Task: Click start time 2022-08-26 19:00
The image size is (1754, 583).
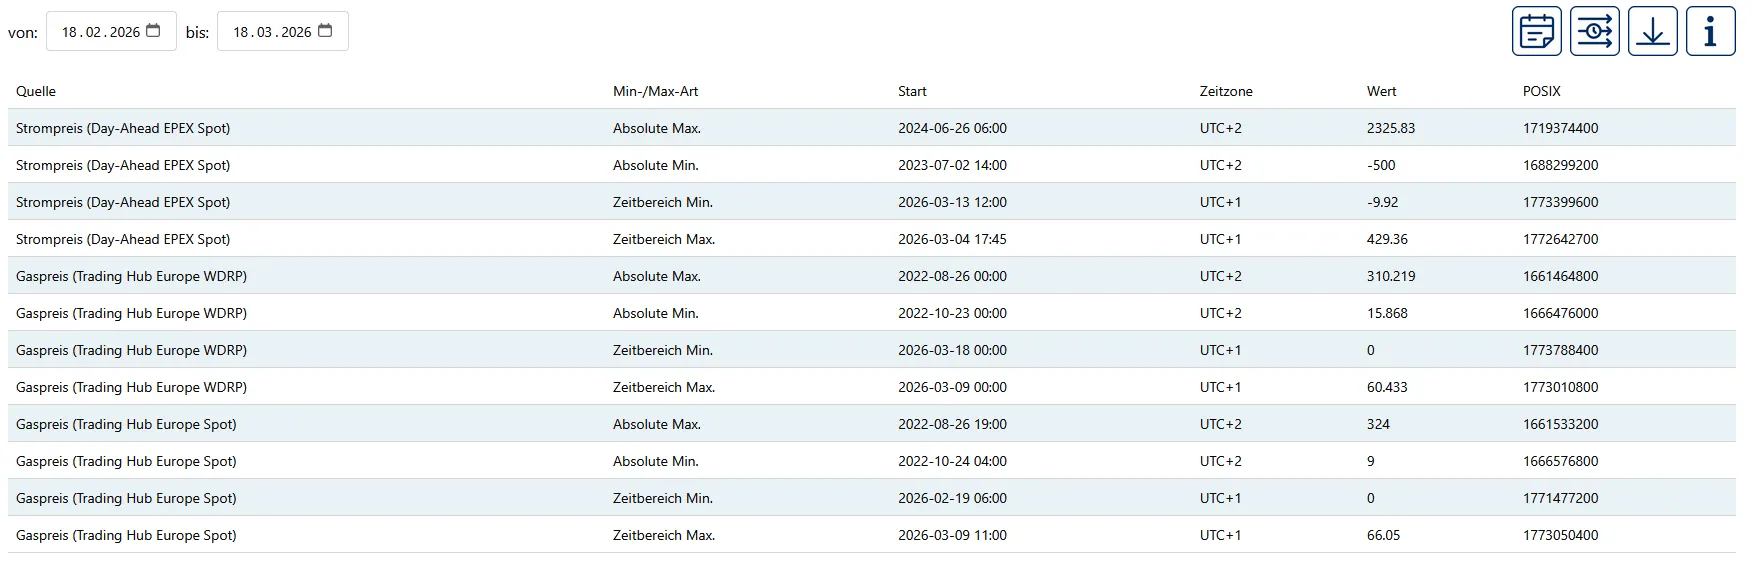Action: coord(952,424)
